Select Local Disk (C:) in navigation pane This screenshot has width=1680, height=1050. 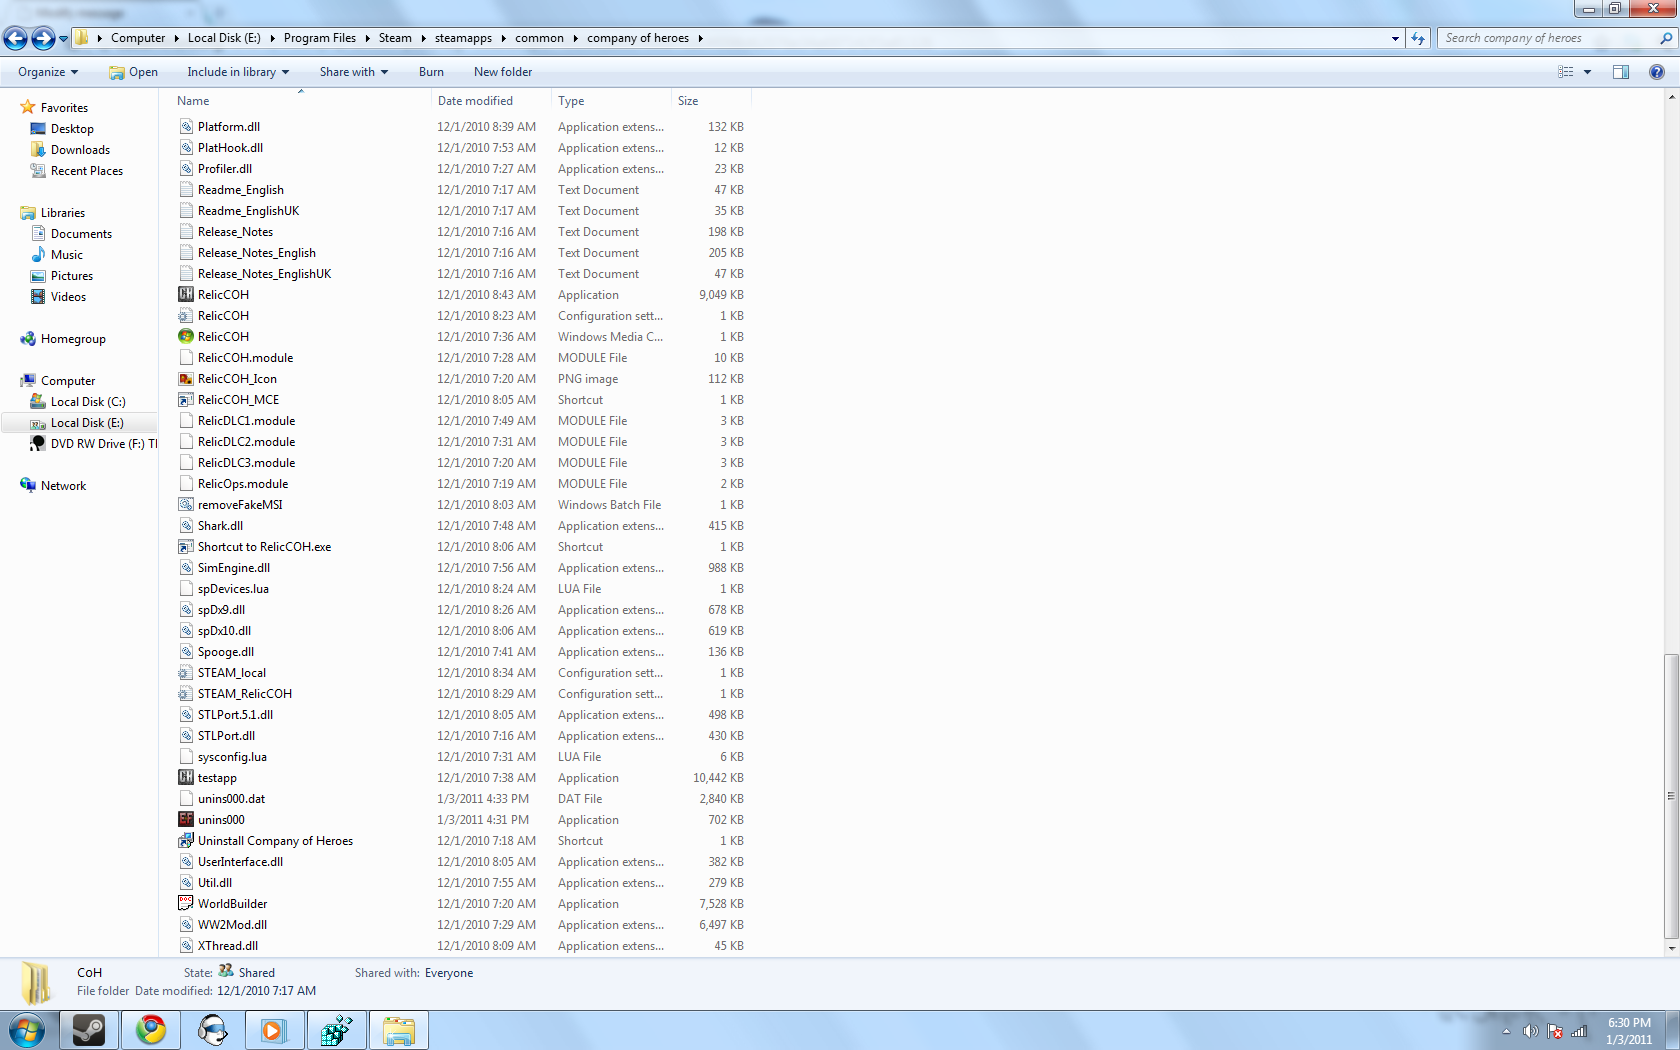point(88,402)
